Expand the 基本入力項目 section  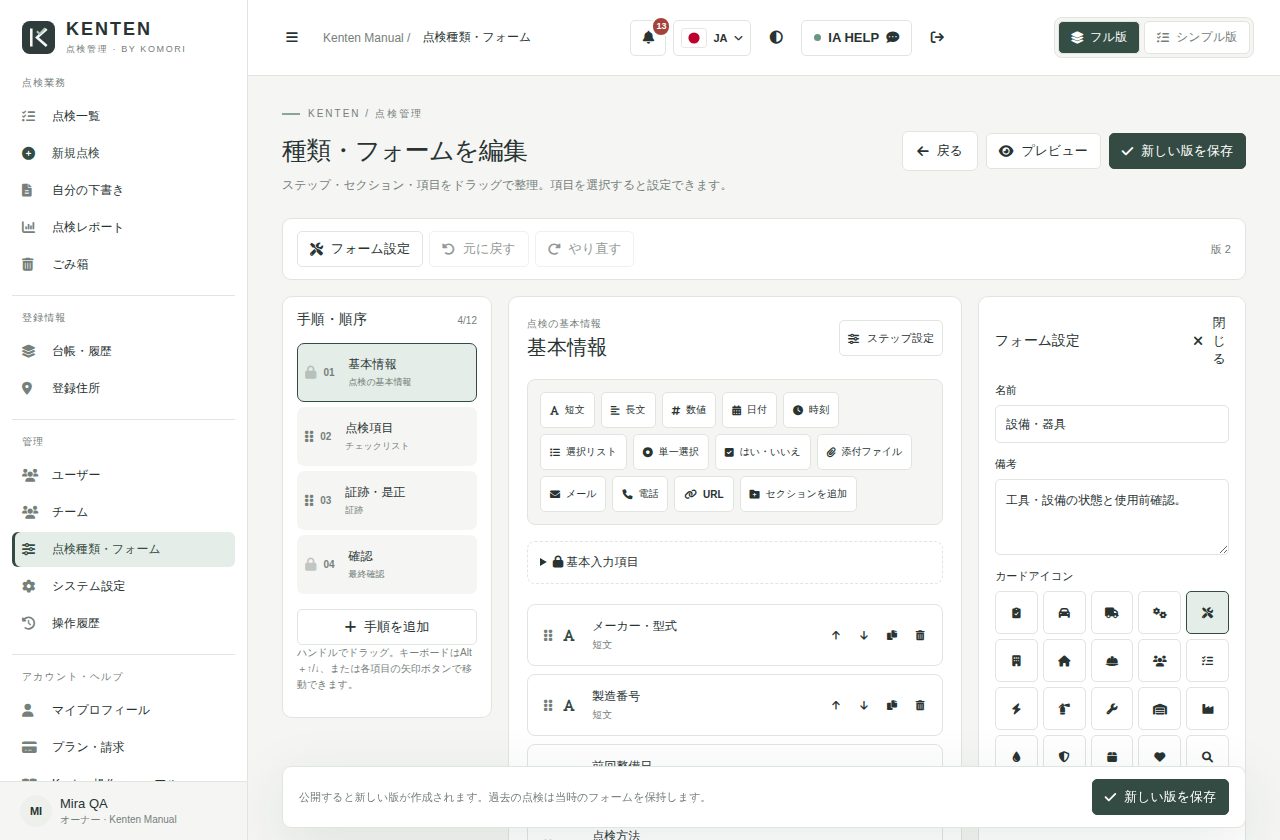point(735,562)
